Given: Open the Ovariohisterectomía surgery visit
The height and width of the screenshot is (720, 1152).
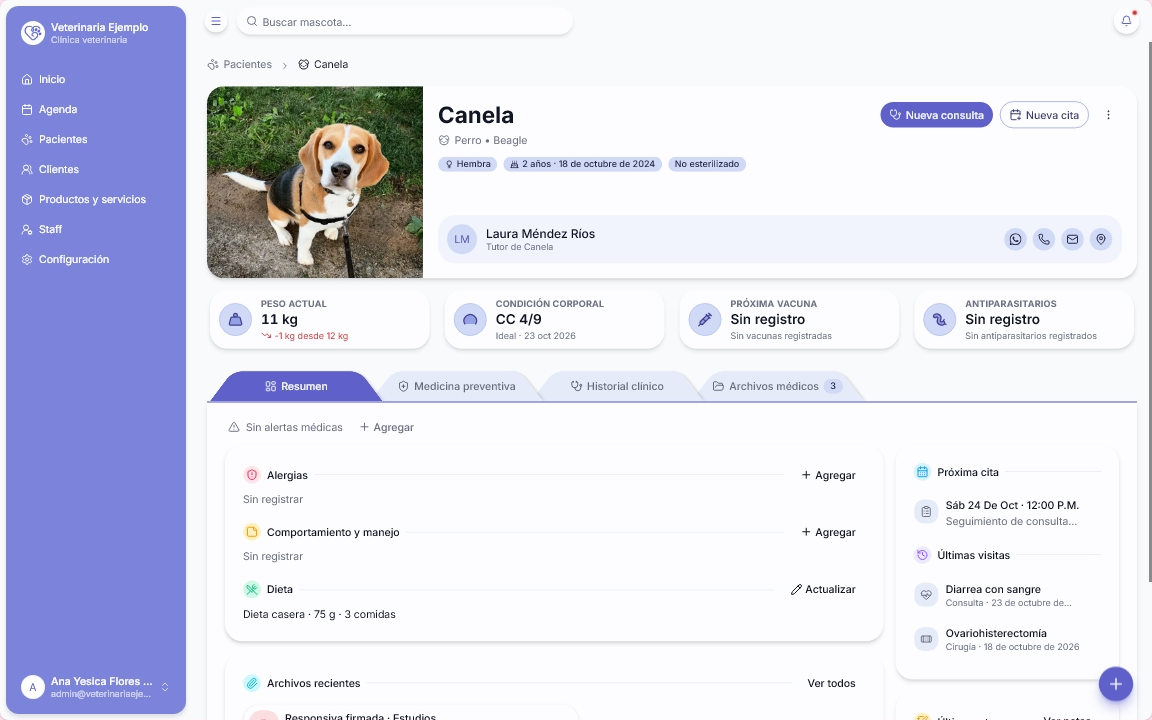Looking at the screenshot, I should (1007, 639).
